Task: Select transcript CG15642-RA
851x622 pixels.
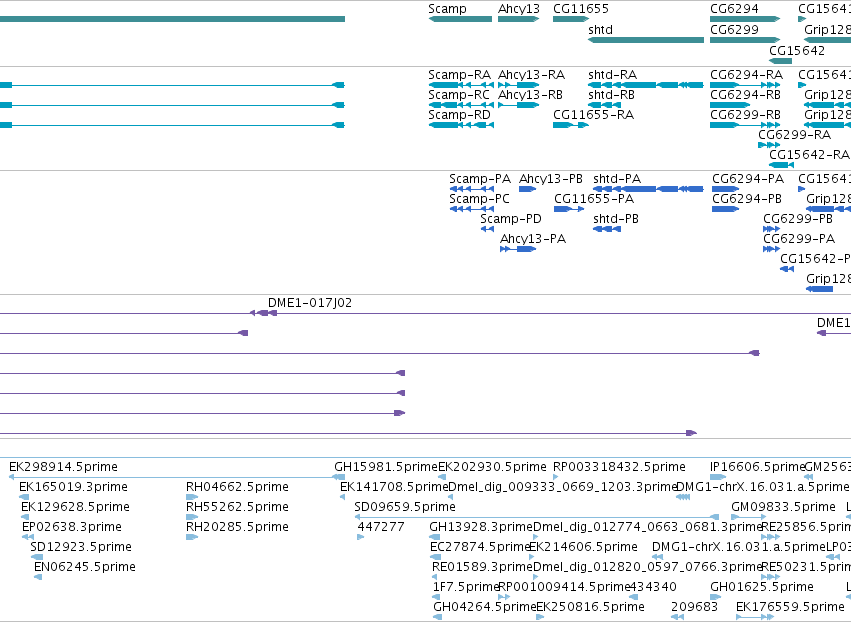Action: 782,165
